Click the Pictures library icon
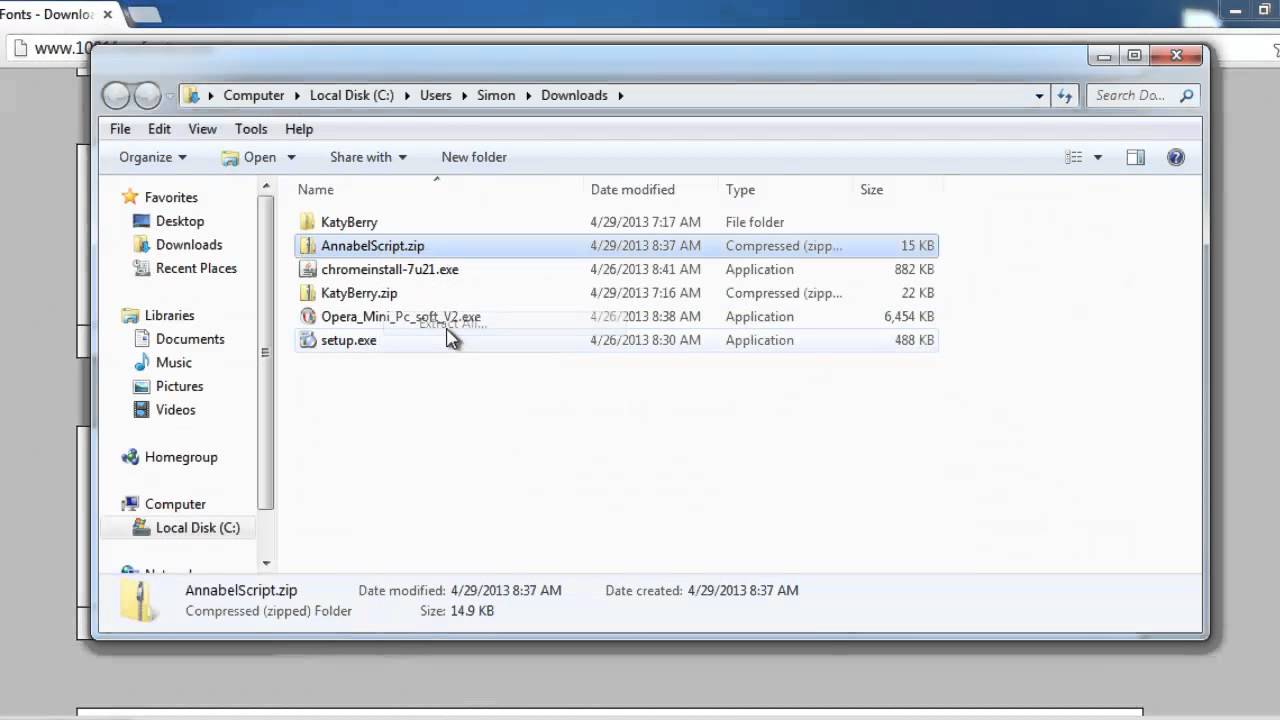The width and height of the screenshot is (1280, 720). pos(141,386)
